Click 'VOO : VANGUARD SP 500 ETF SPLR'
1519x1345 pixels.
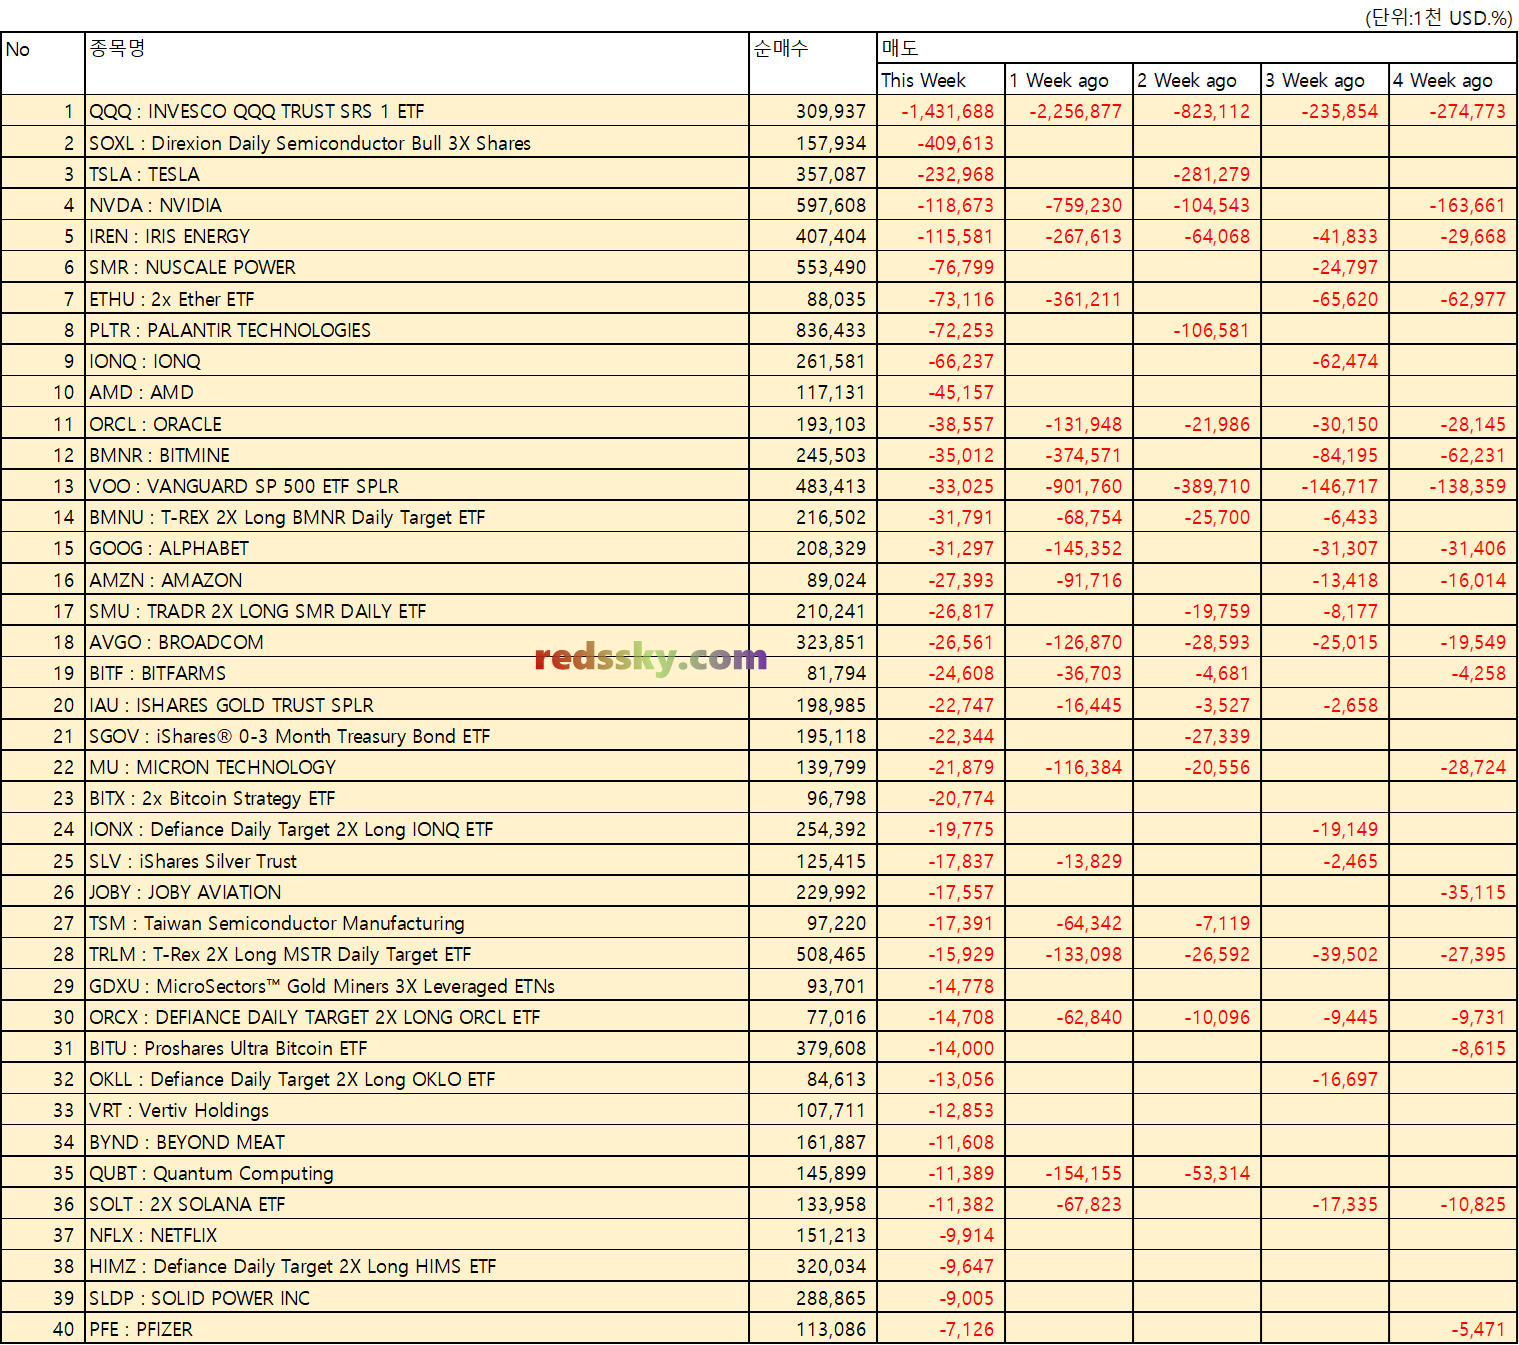point(417,486)
